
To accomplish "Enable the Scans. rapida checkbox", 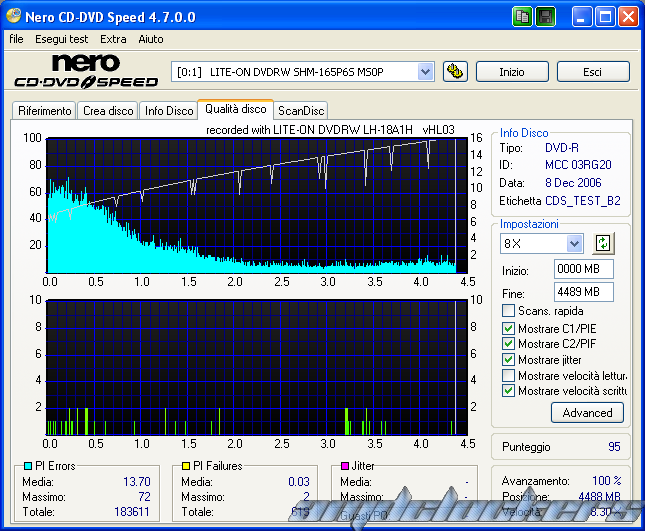I will pyautogui.click(x=509, y=311).
